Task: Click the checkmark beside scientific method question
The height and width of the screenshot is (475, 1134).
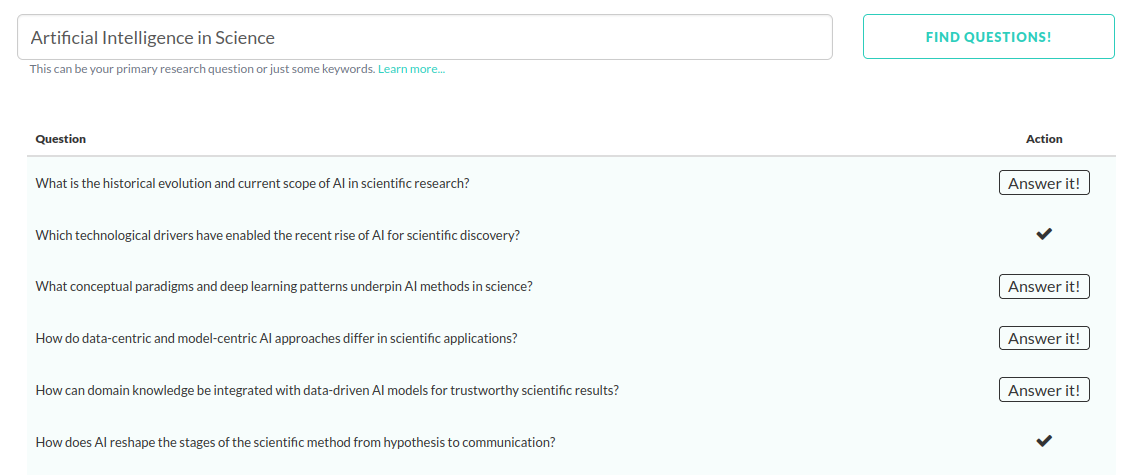Action: [1044, 441]
